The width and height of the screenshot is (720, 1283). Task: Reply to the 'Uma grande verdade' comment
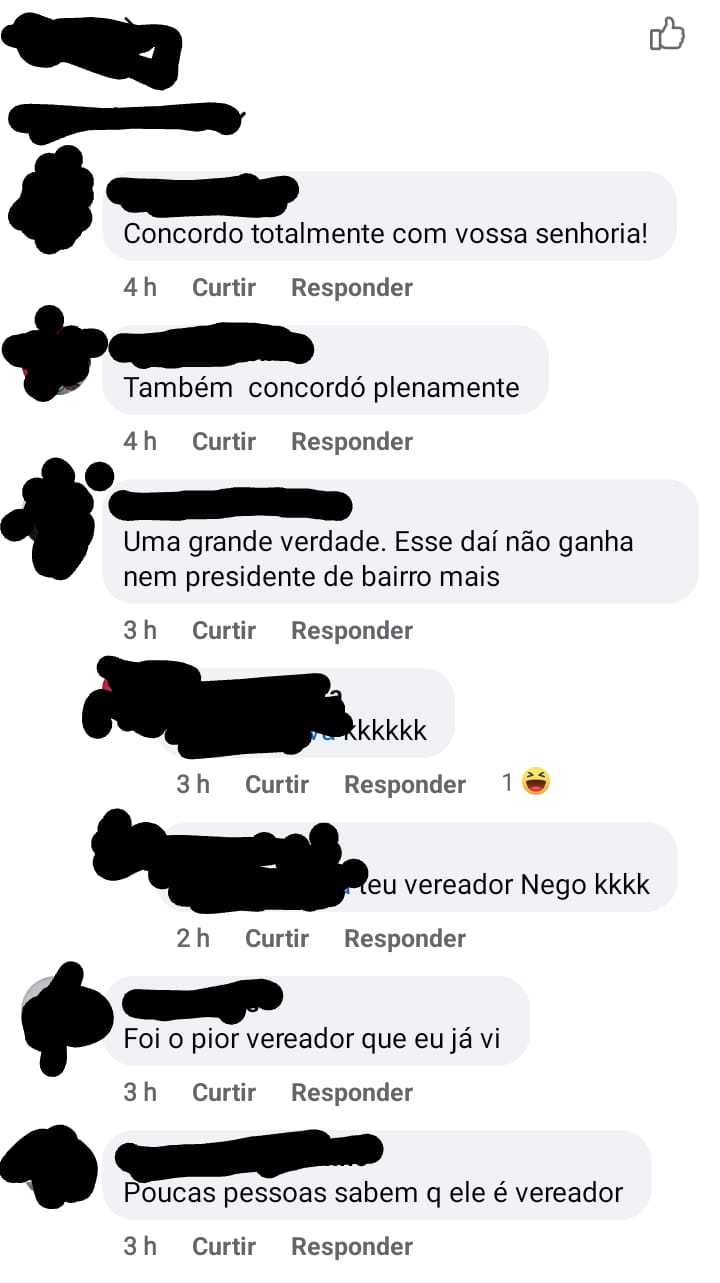(352, 631)
